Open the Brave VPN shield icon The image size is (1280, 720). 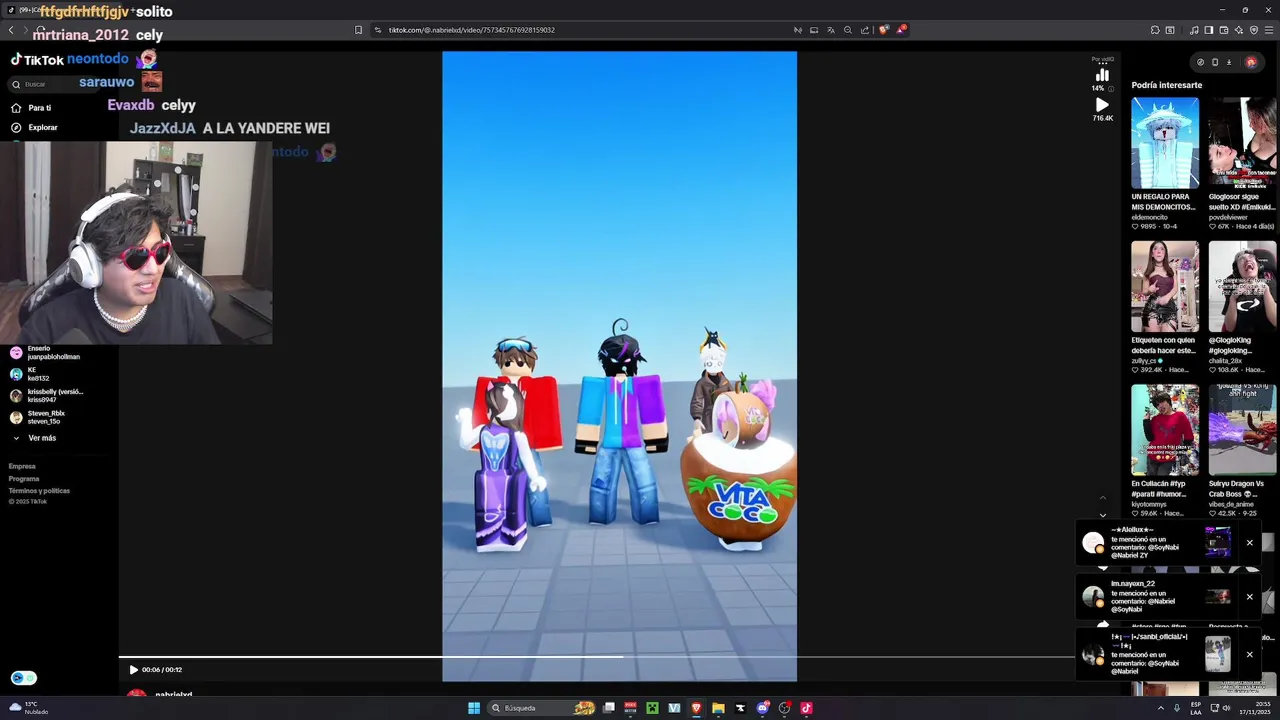1254,30
